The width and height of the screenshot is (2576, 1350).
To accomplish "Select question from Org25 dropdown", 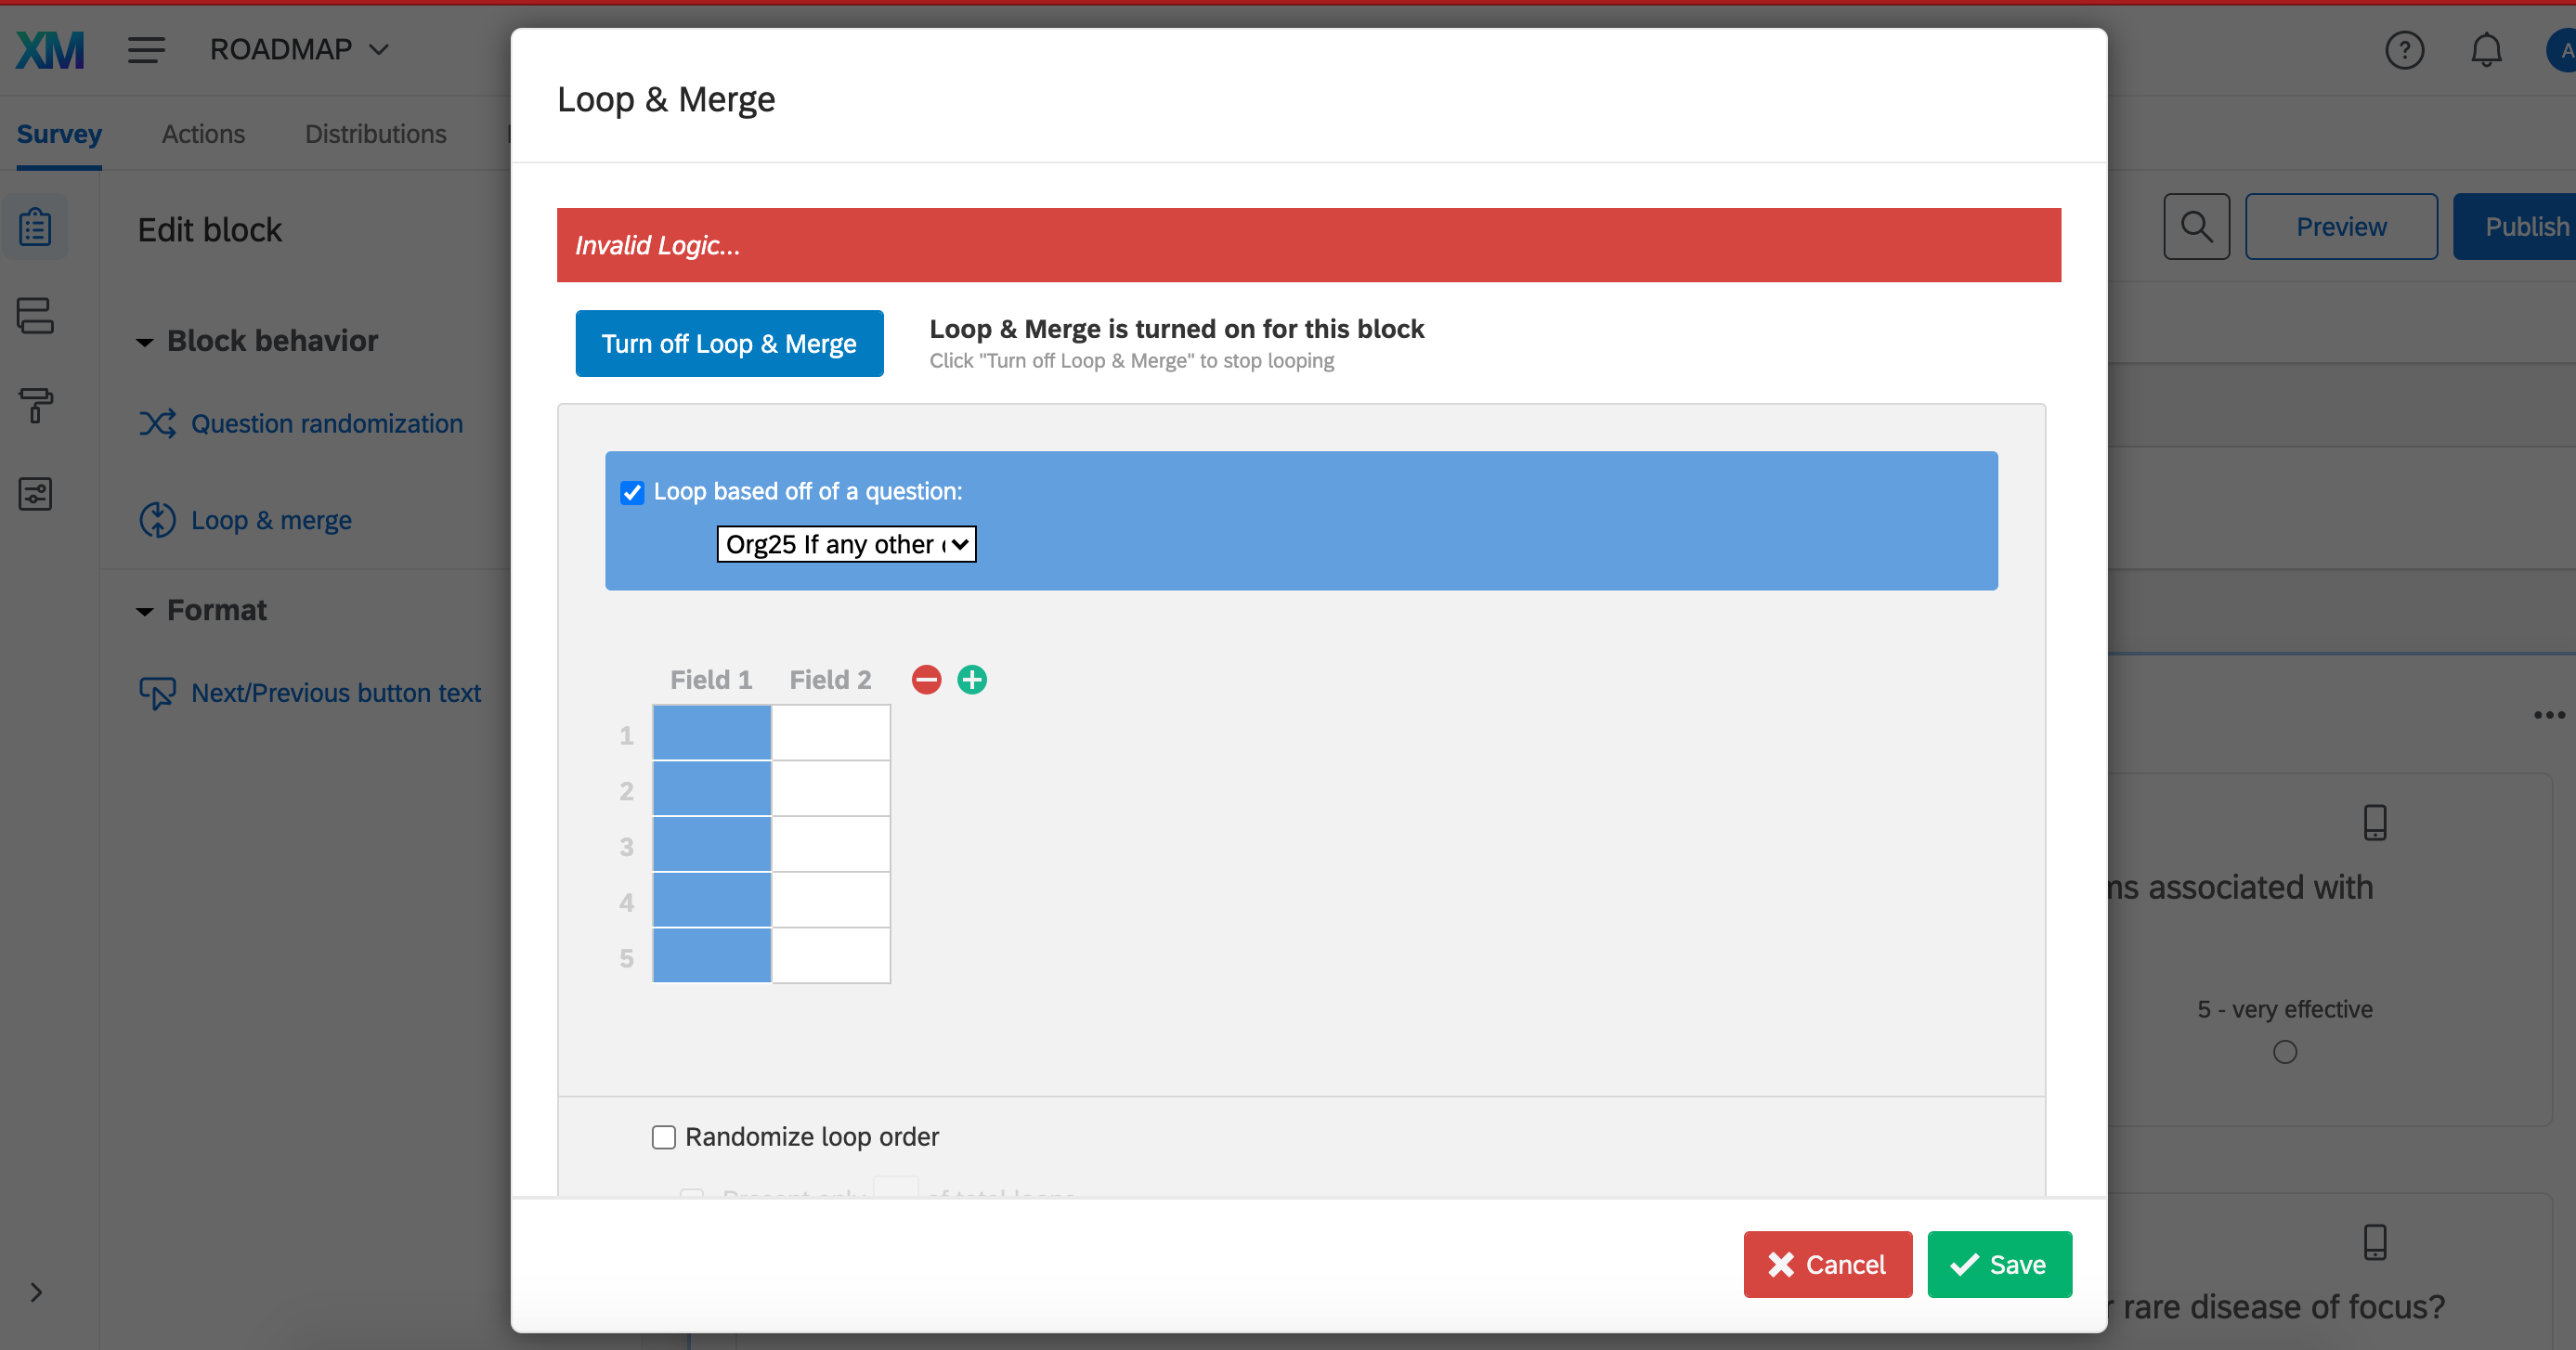I will pos(843,543).
